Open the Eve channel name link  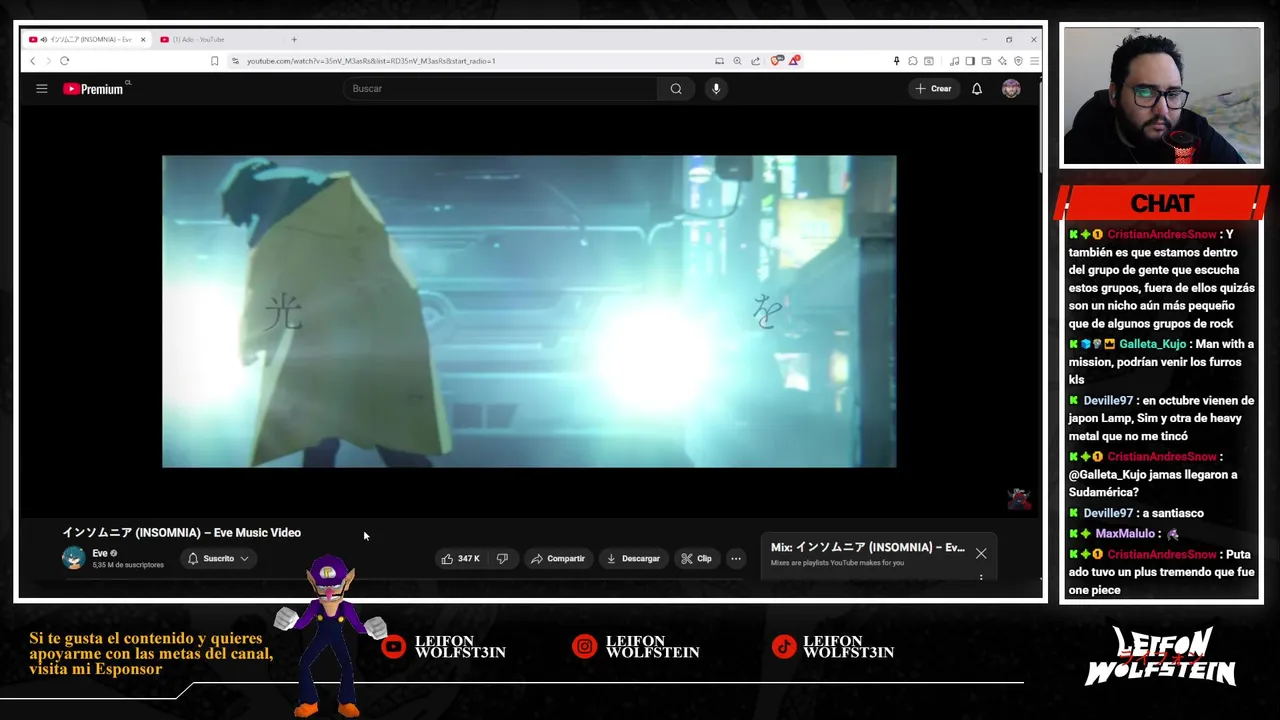tap(100, 553)
